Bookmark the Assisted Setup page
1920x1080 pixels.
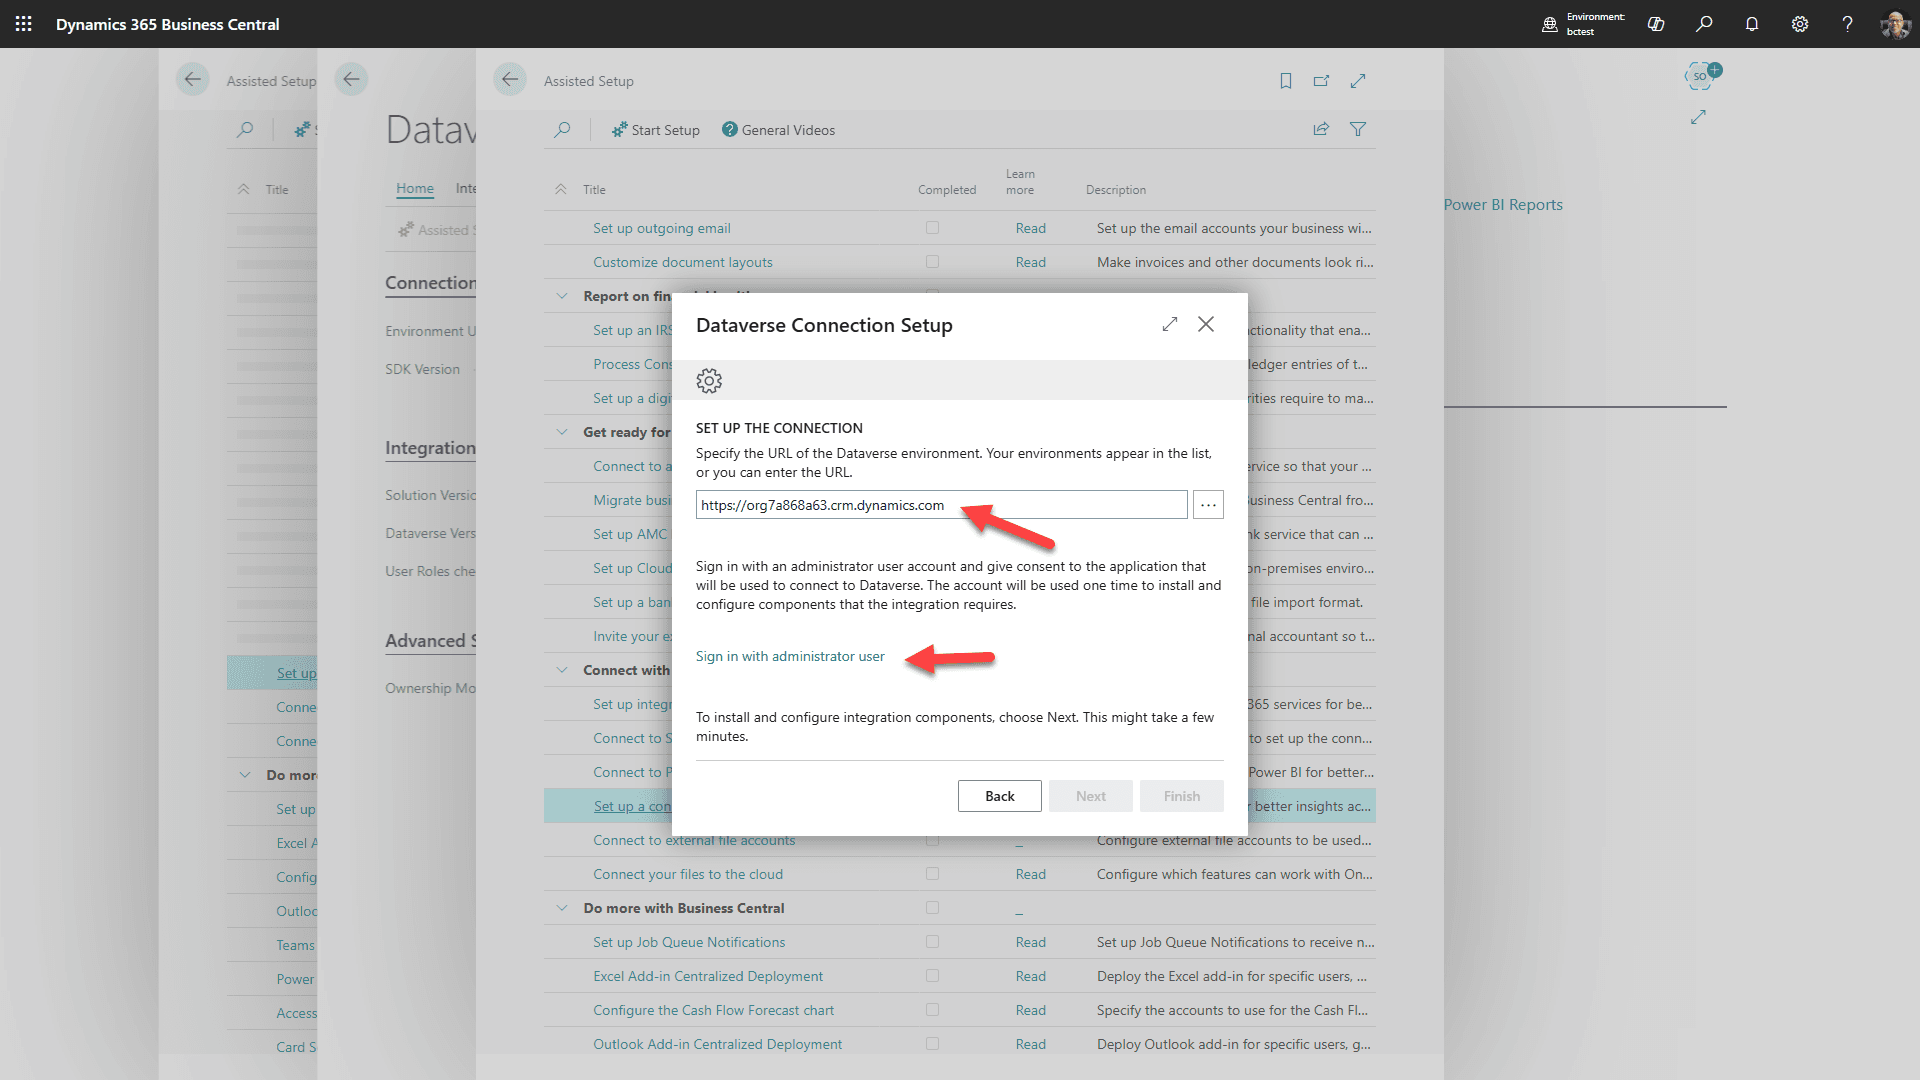1285,81
